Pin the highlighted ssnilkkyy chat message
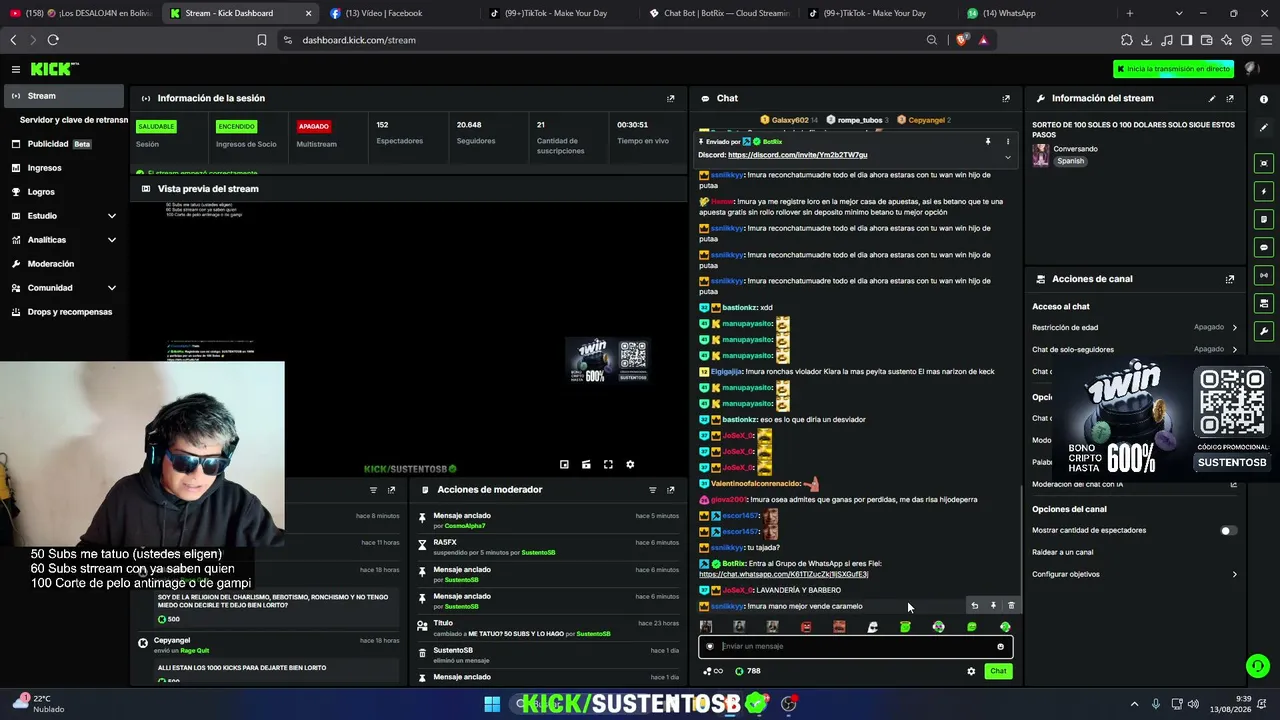 point(993,605)
